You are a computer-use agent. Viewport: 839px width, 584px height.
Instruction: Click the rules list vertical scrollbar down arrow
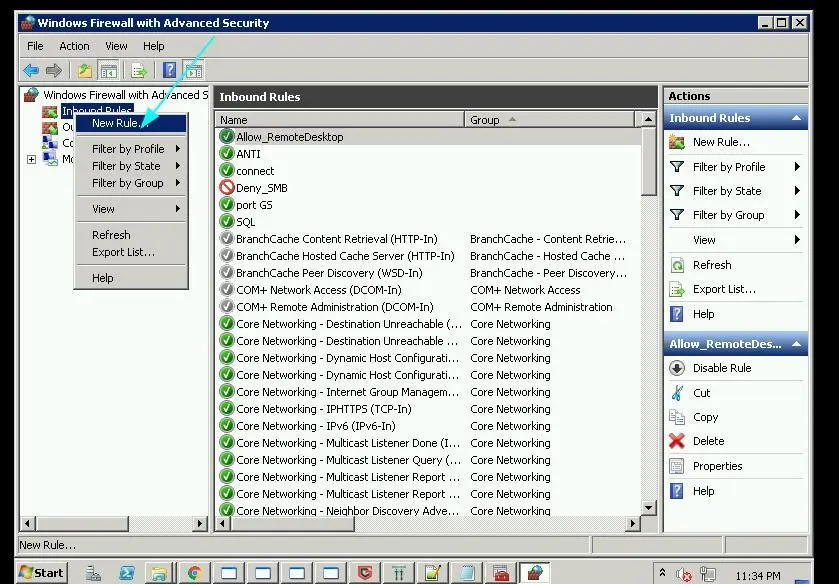[649, 508]
